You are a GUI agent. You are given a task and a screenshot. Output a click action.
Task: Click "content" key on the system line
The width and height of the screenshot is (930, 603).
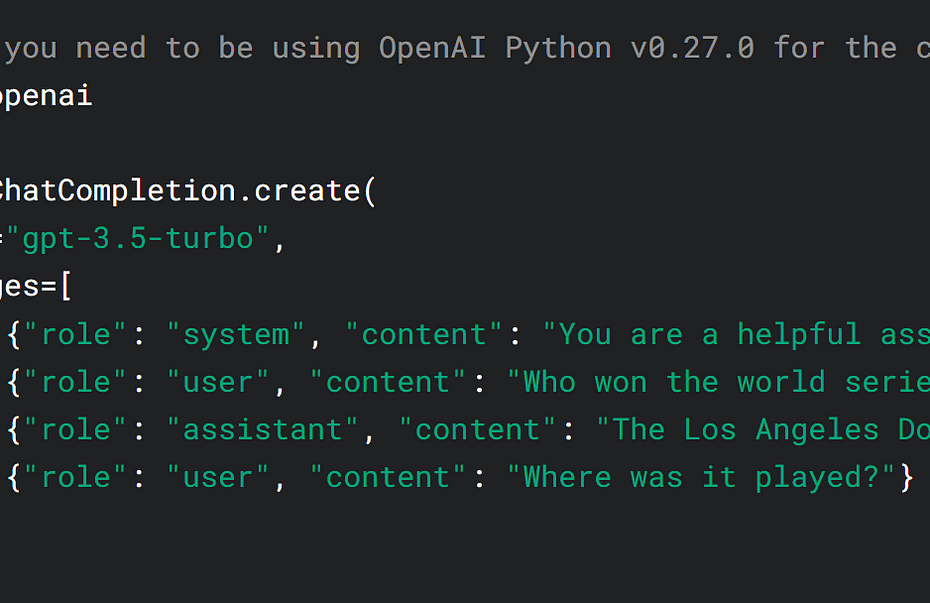(423, 335)
